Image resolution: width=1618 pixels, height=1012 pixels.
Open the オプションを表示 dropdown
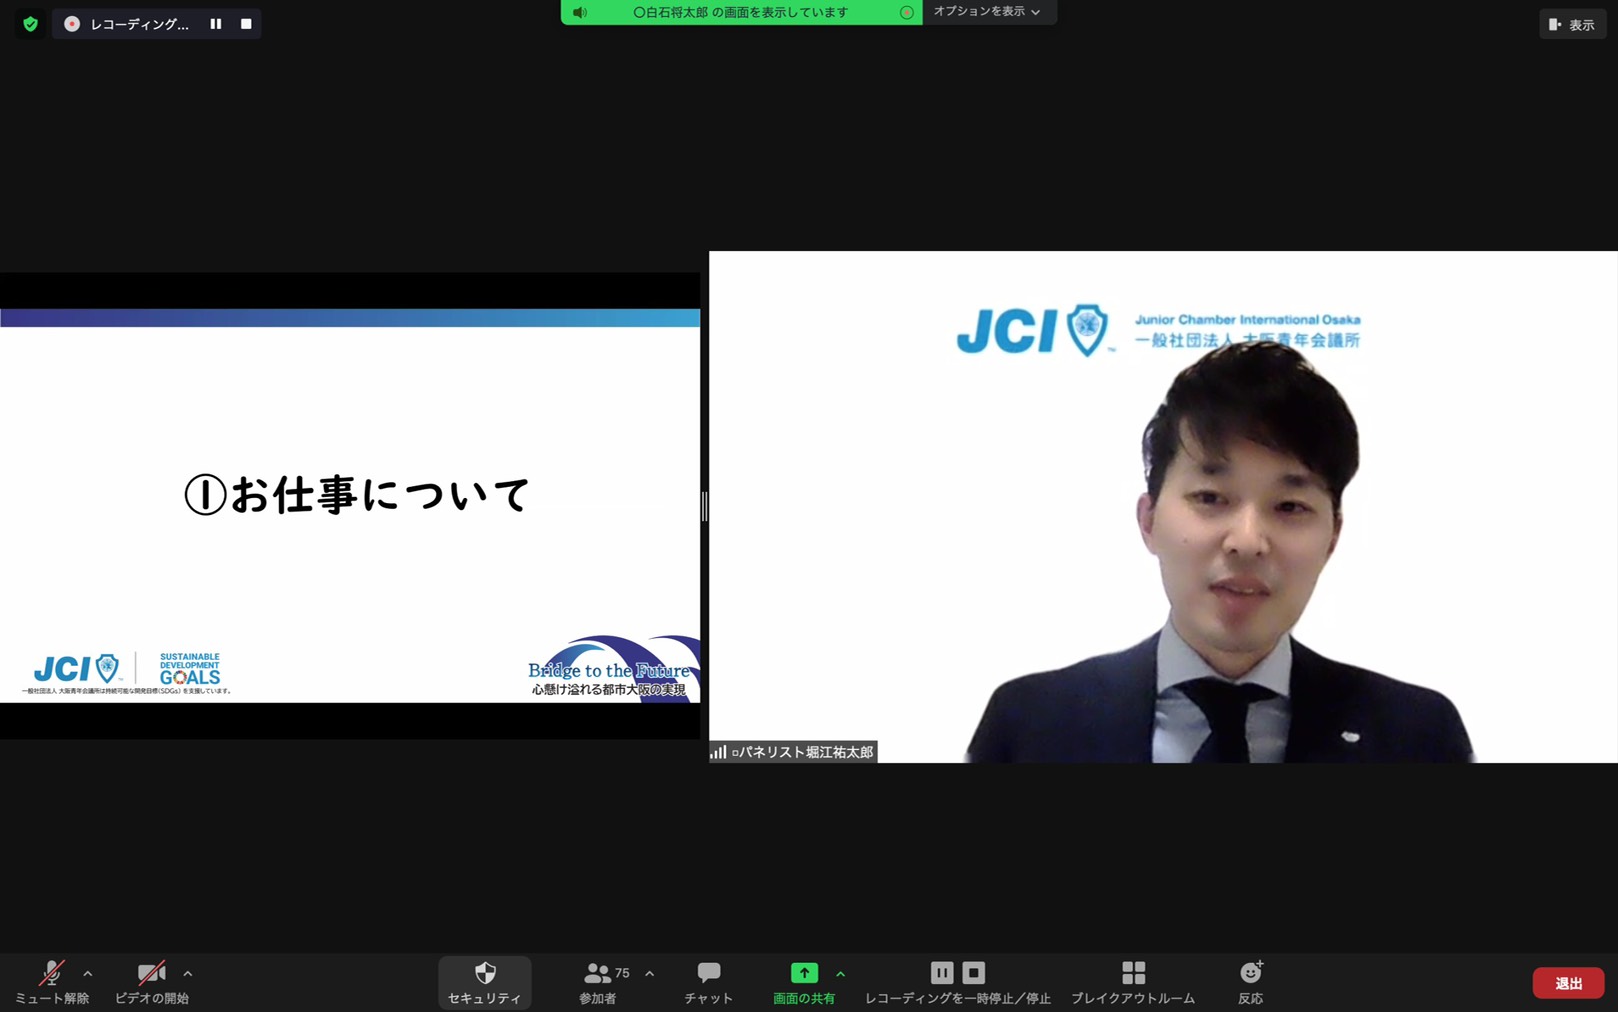[x=987, y=12]
